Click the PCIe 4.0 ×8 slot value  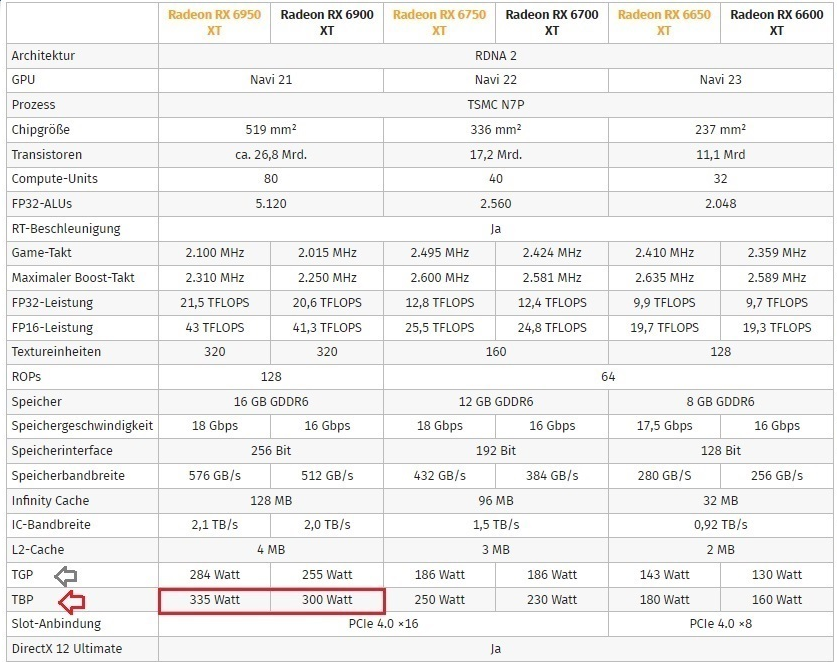tap(721, 624)
